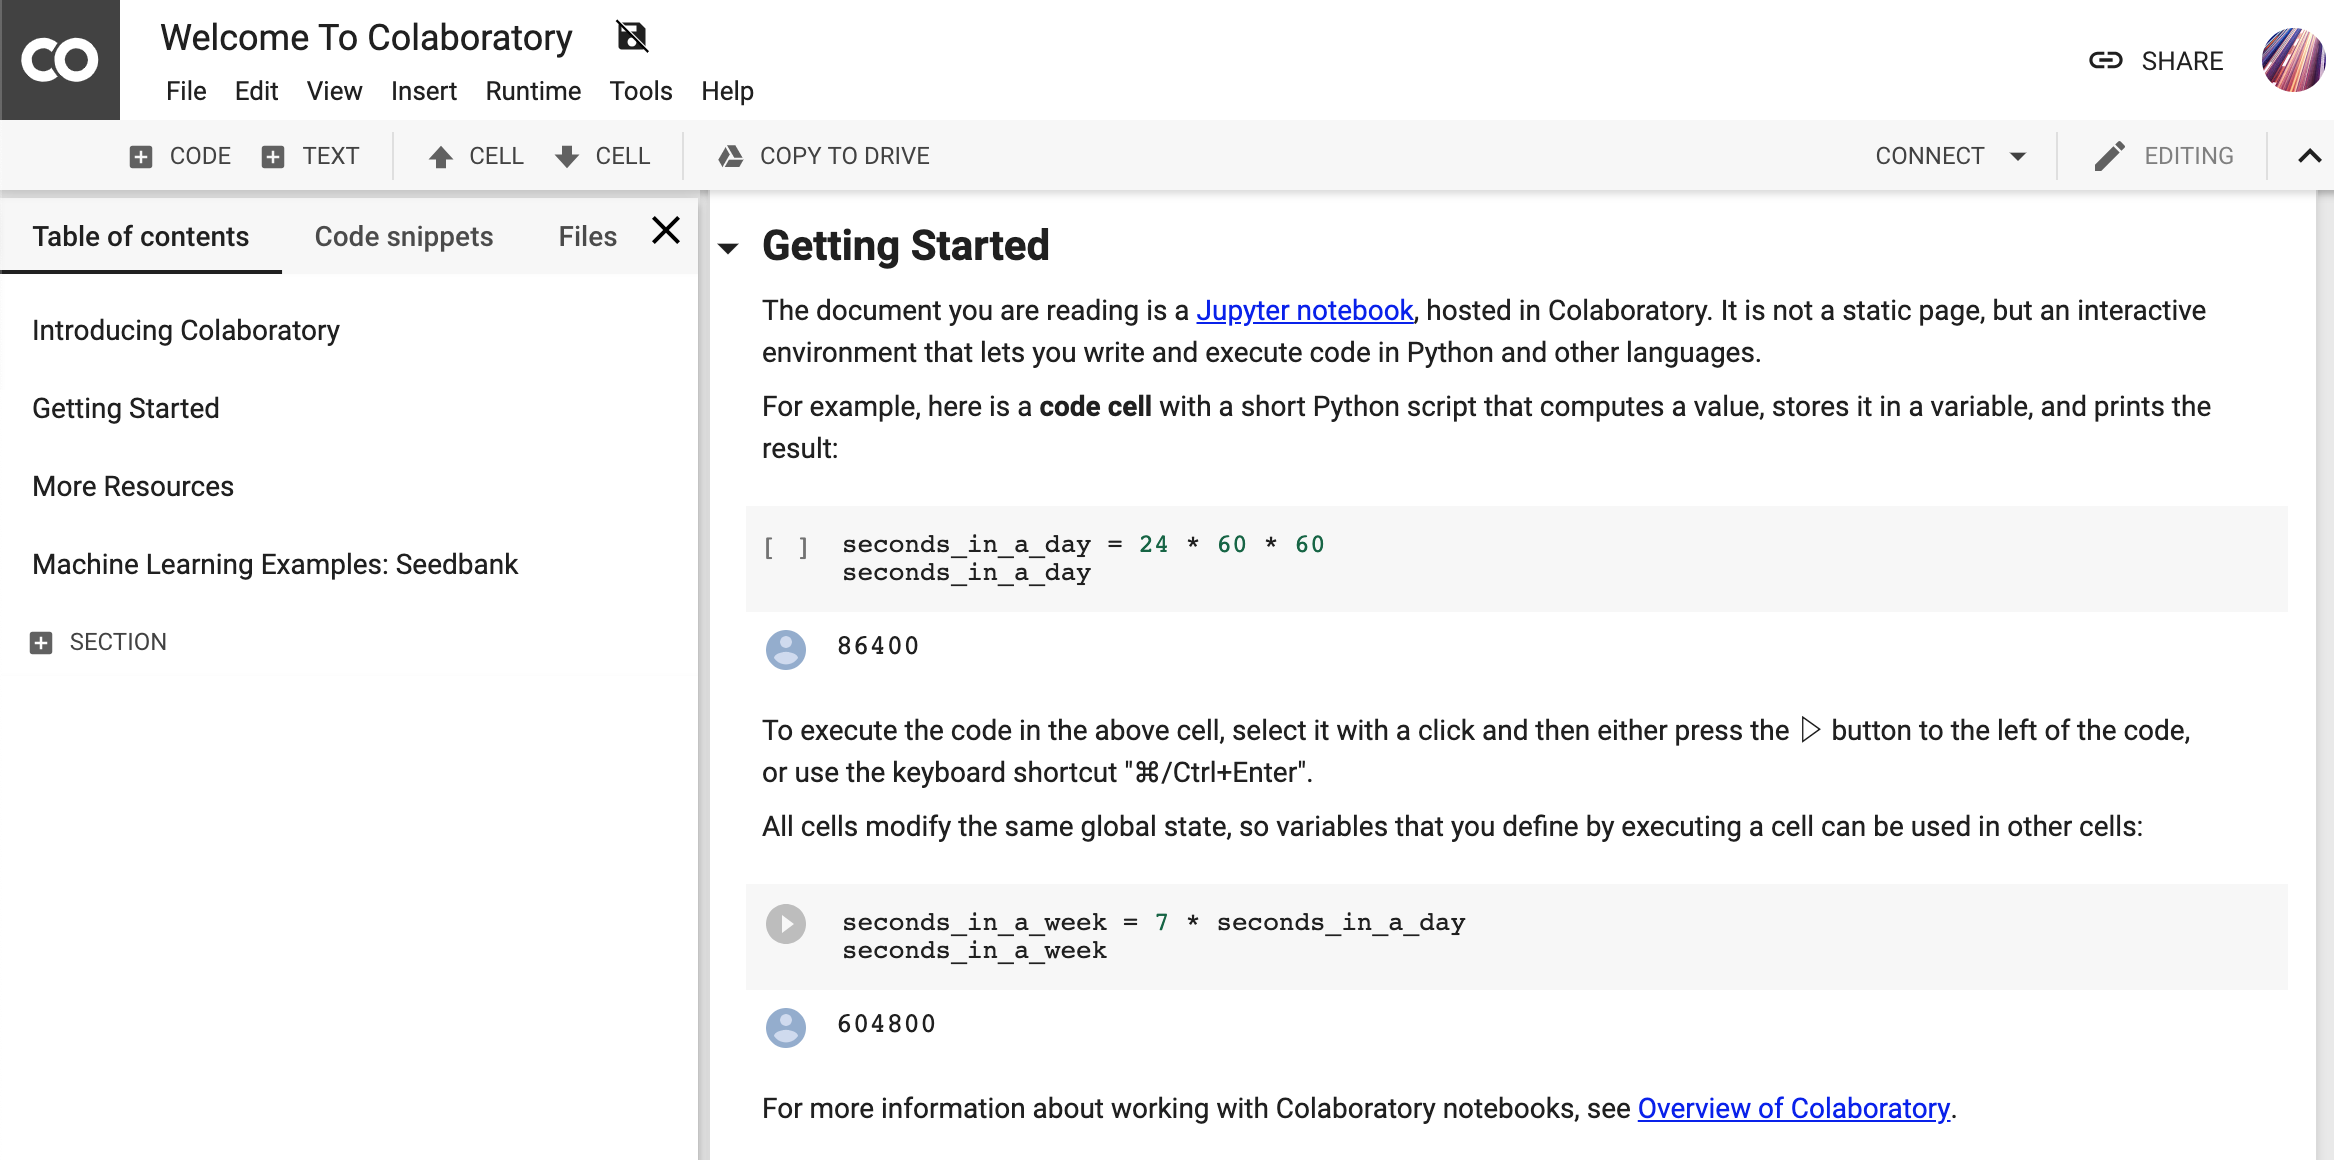Close the table of contents panel

(x=666, y=231)
